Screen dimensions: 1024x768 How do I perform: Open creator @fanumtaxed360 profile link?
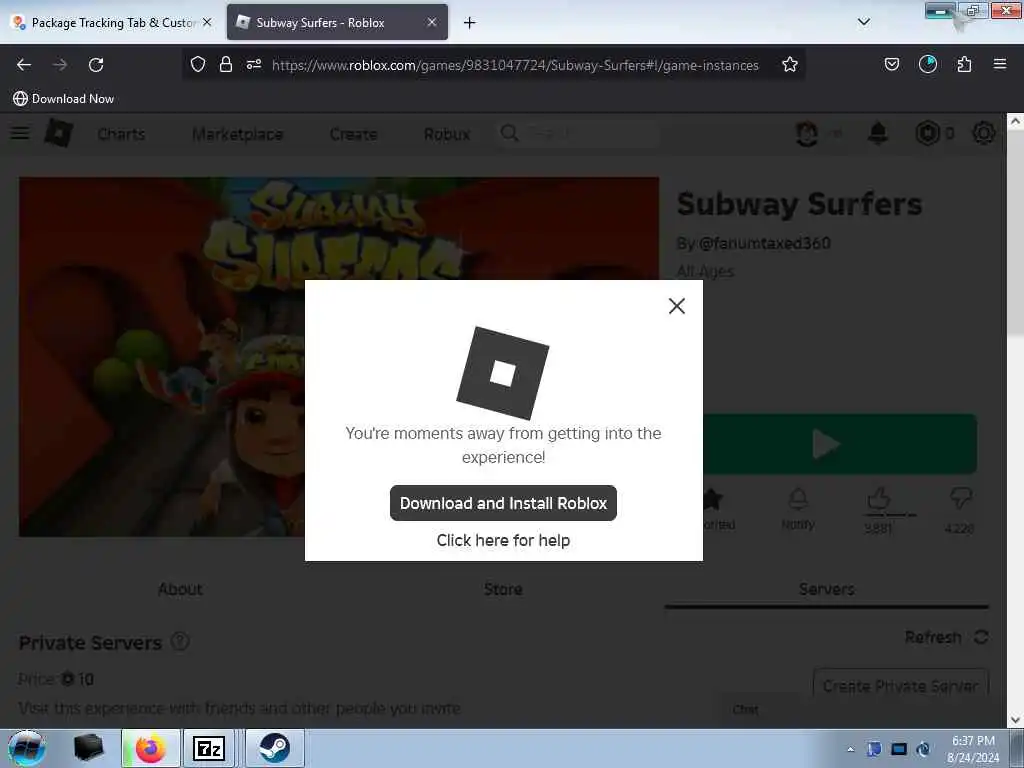[x=764, y=243]
